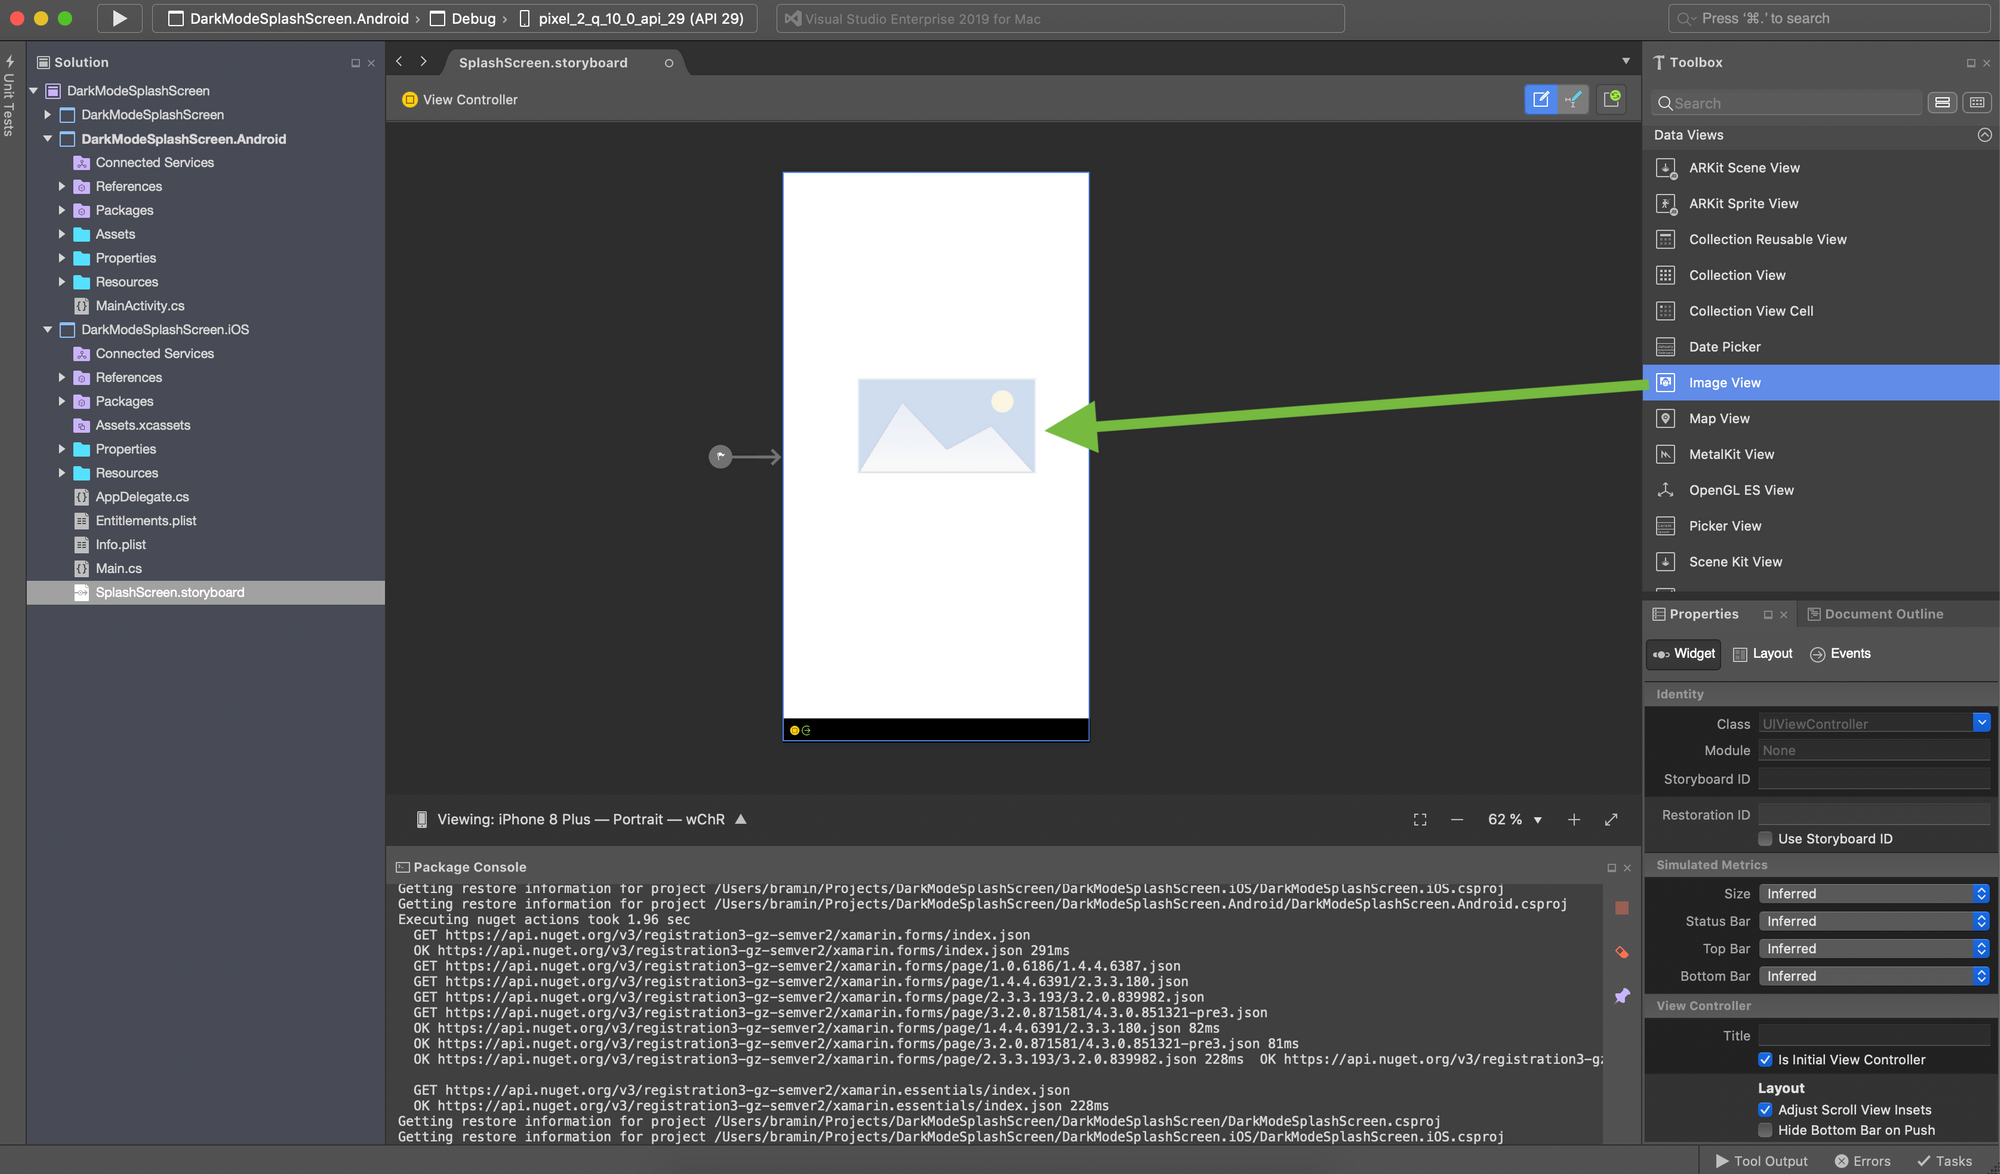This screenshot has height=1174, width=2000.
Task: Switch Toolbox to grid view mode
Action: (1976, 102)
